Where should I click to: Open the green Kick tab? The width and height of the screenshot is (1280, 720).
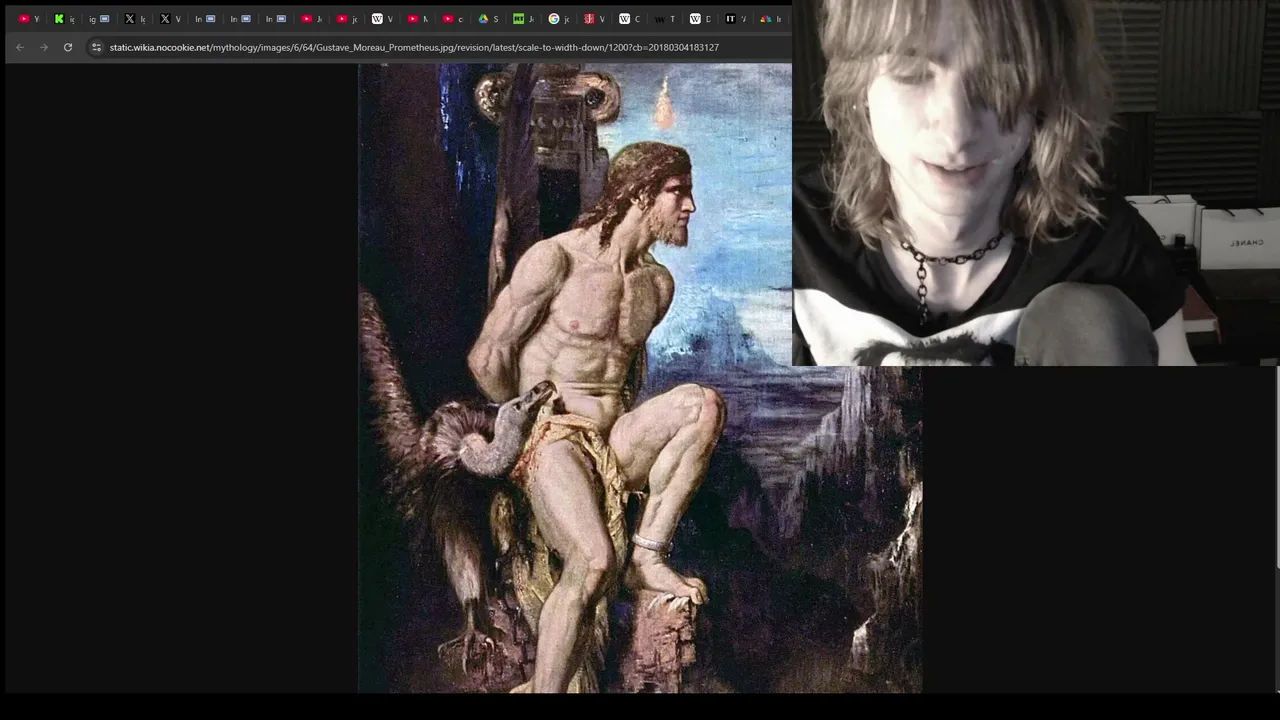click(x=64, y=19)
